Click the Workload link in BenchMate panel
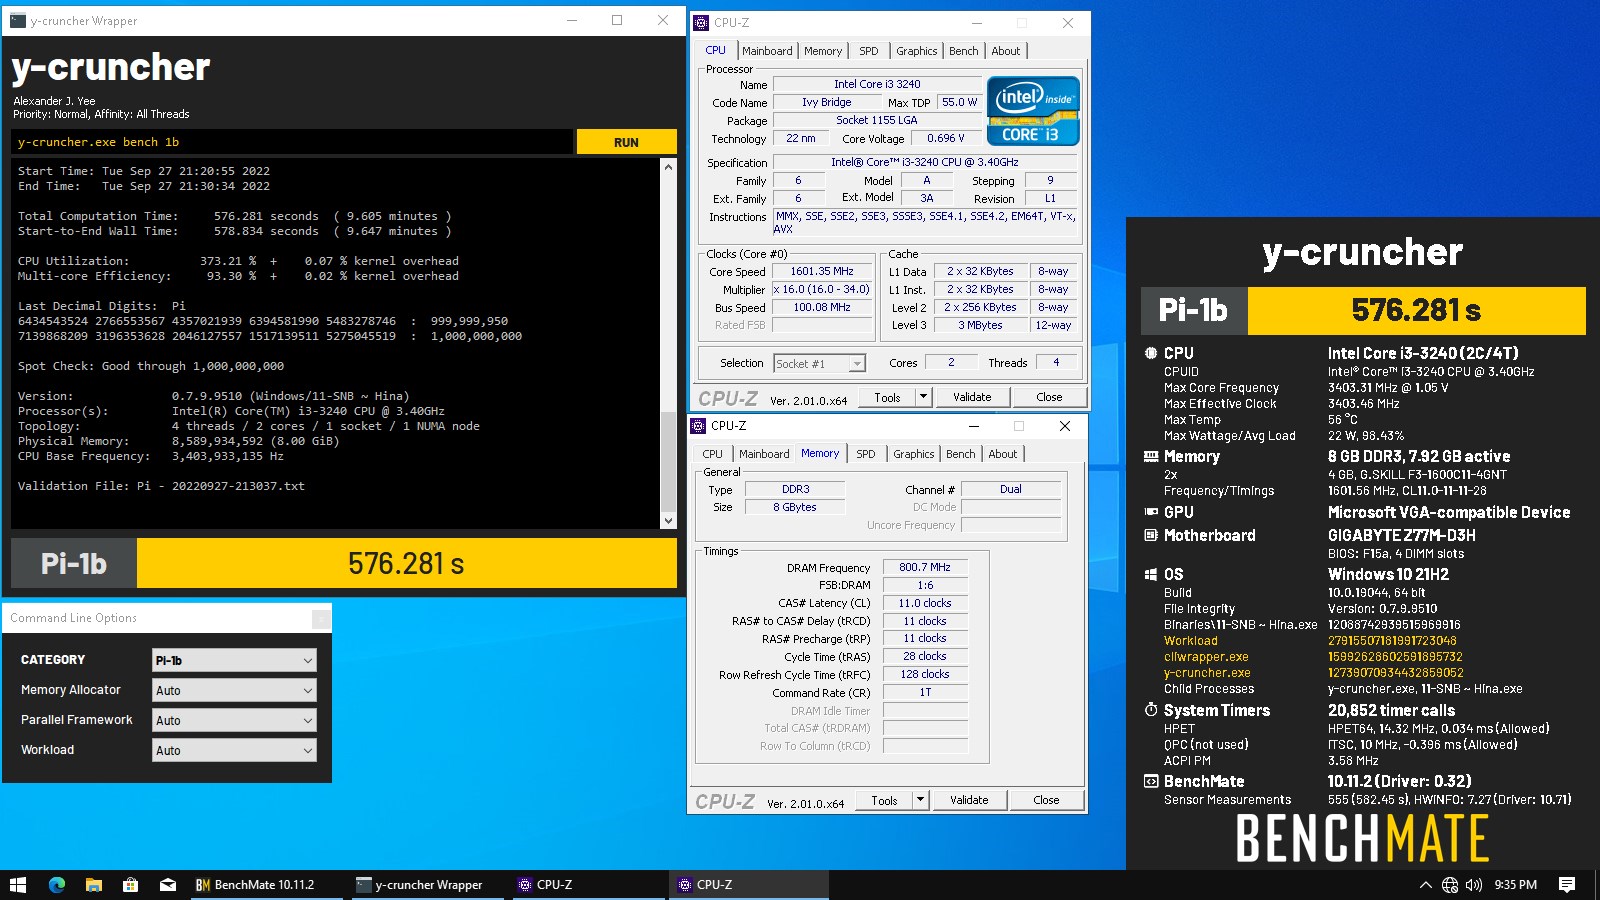Viewport: 1600px width, 900px height. 1190,641
